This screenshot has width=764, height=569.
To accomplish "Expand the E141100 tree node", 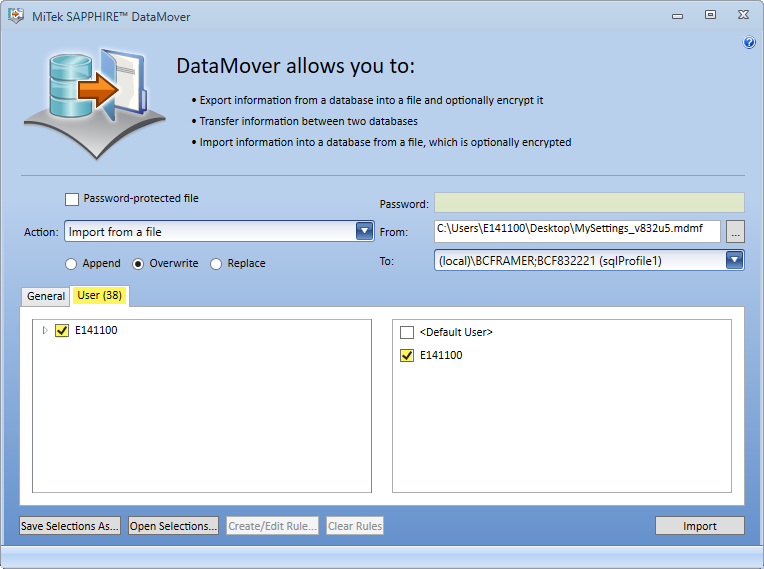I will point(45,330).
